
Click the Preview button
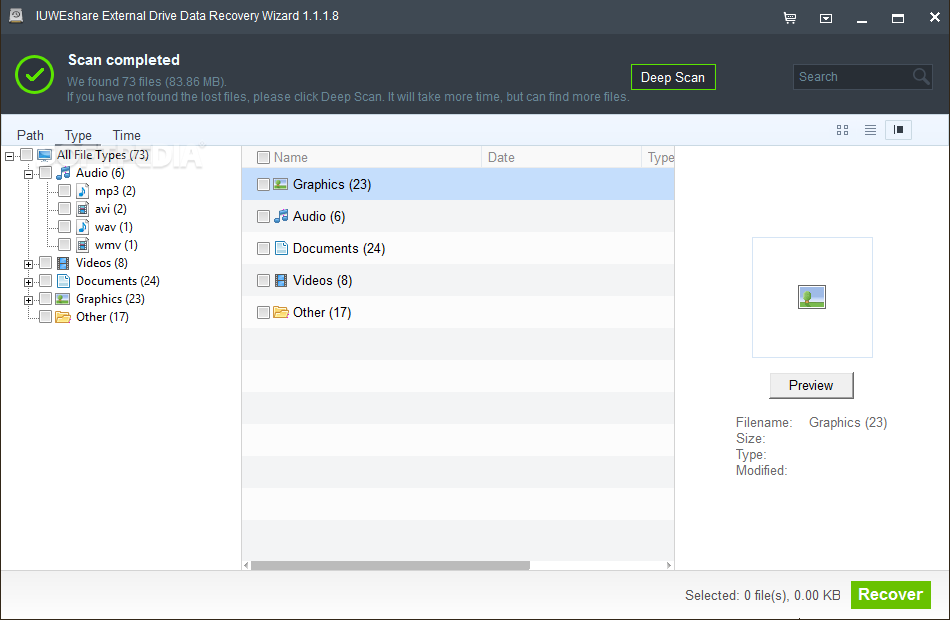pyautogui.click(x=811, y=385)
